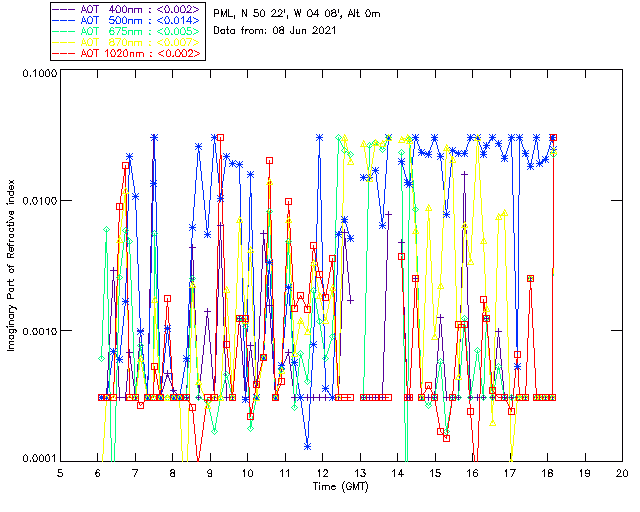Screen dimensions: 640x512
Task: Click the Imaginary Part of Refractive Index axis title
Action: [10, 265]
